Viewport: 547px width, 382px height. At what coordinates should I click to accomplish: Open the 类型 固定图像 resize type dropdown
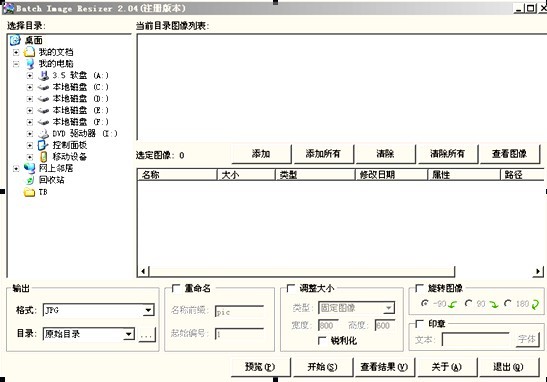388,308
